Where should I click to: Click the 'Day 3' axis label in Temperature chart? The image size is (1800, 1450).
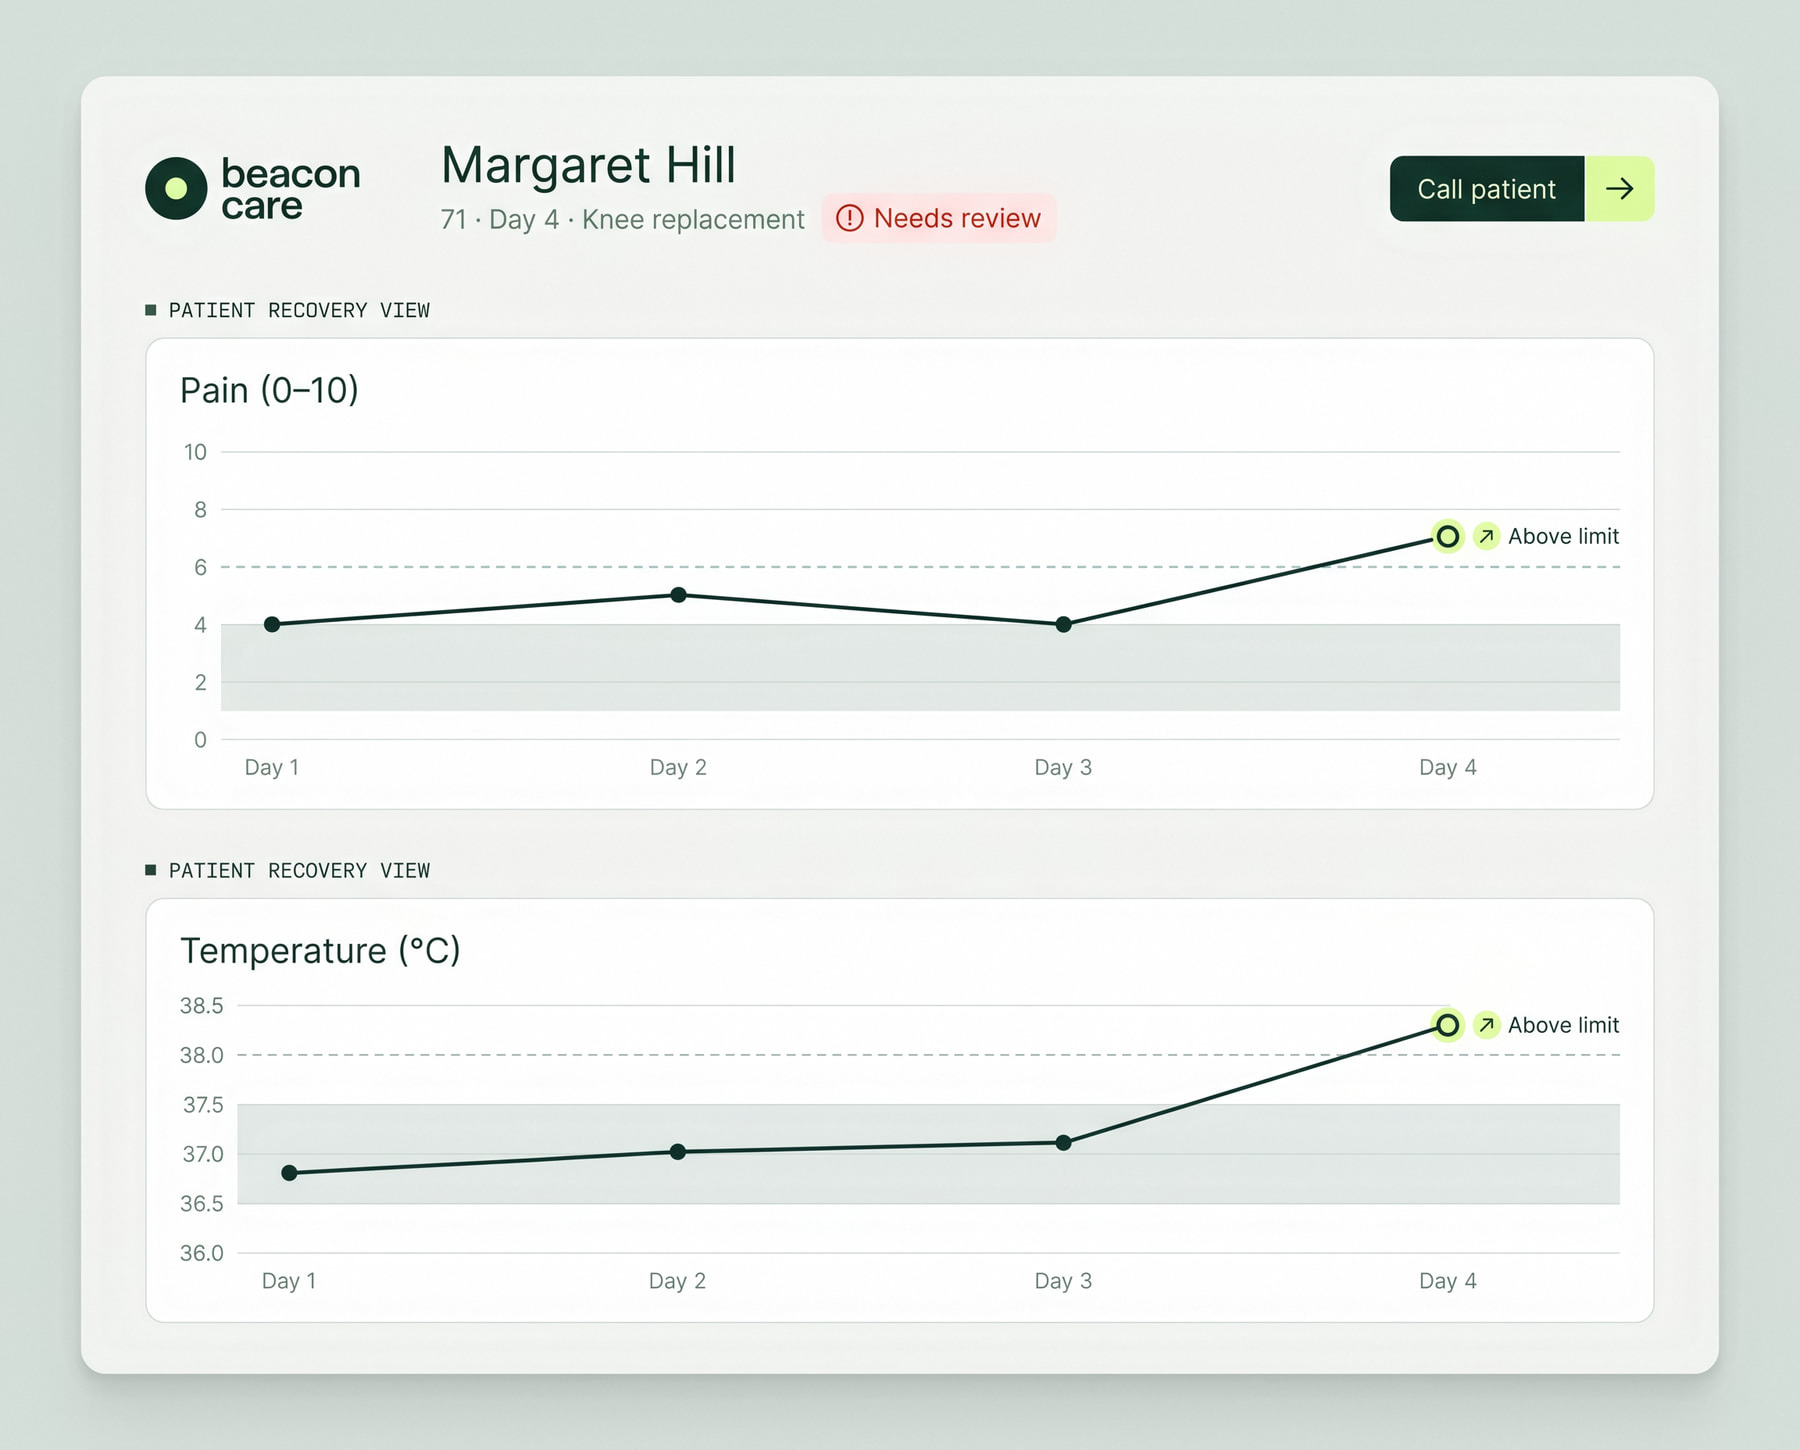pos(1063,1281)
